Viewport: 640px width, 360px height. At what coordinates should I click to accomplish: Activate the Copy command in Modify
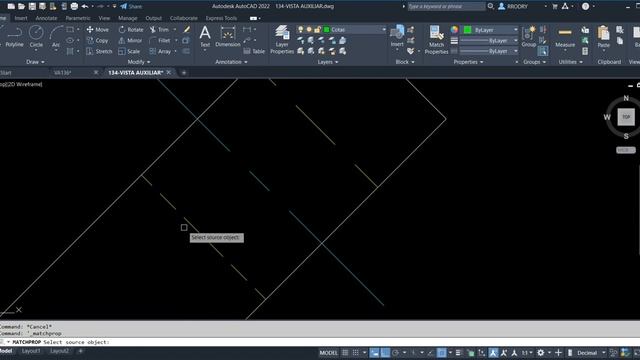pyautogui.click(x=98, y=40)
